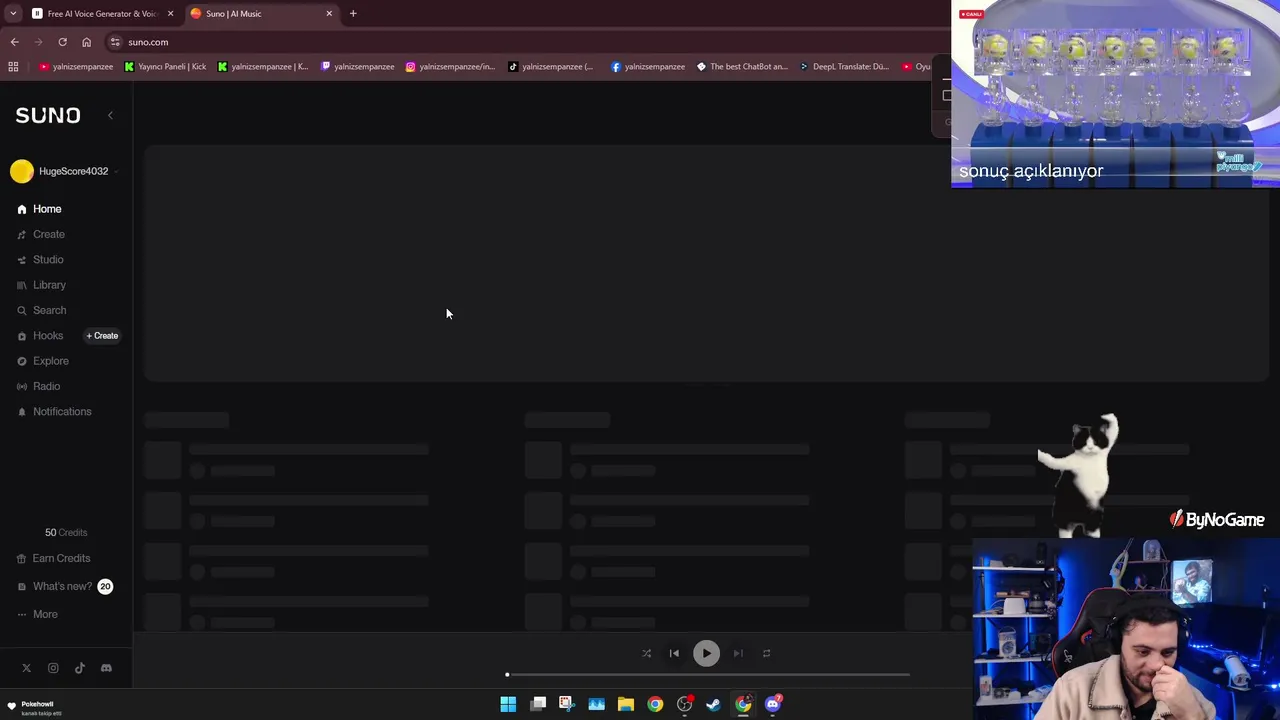Expand the More menu in sidebar

(38, 614)
